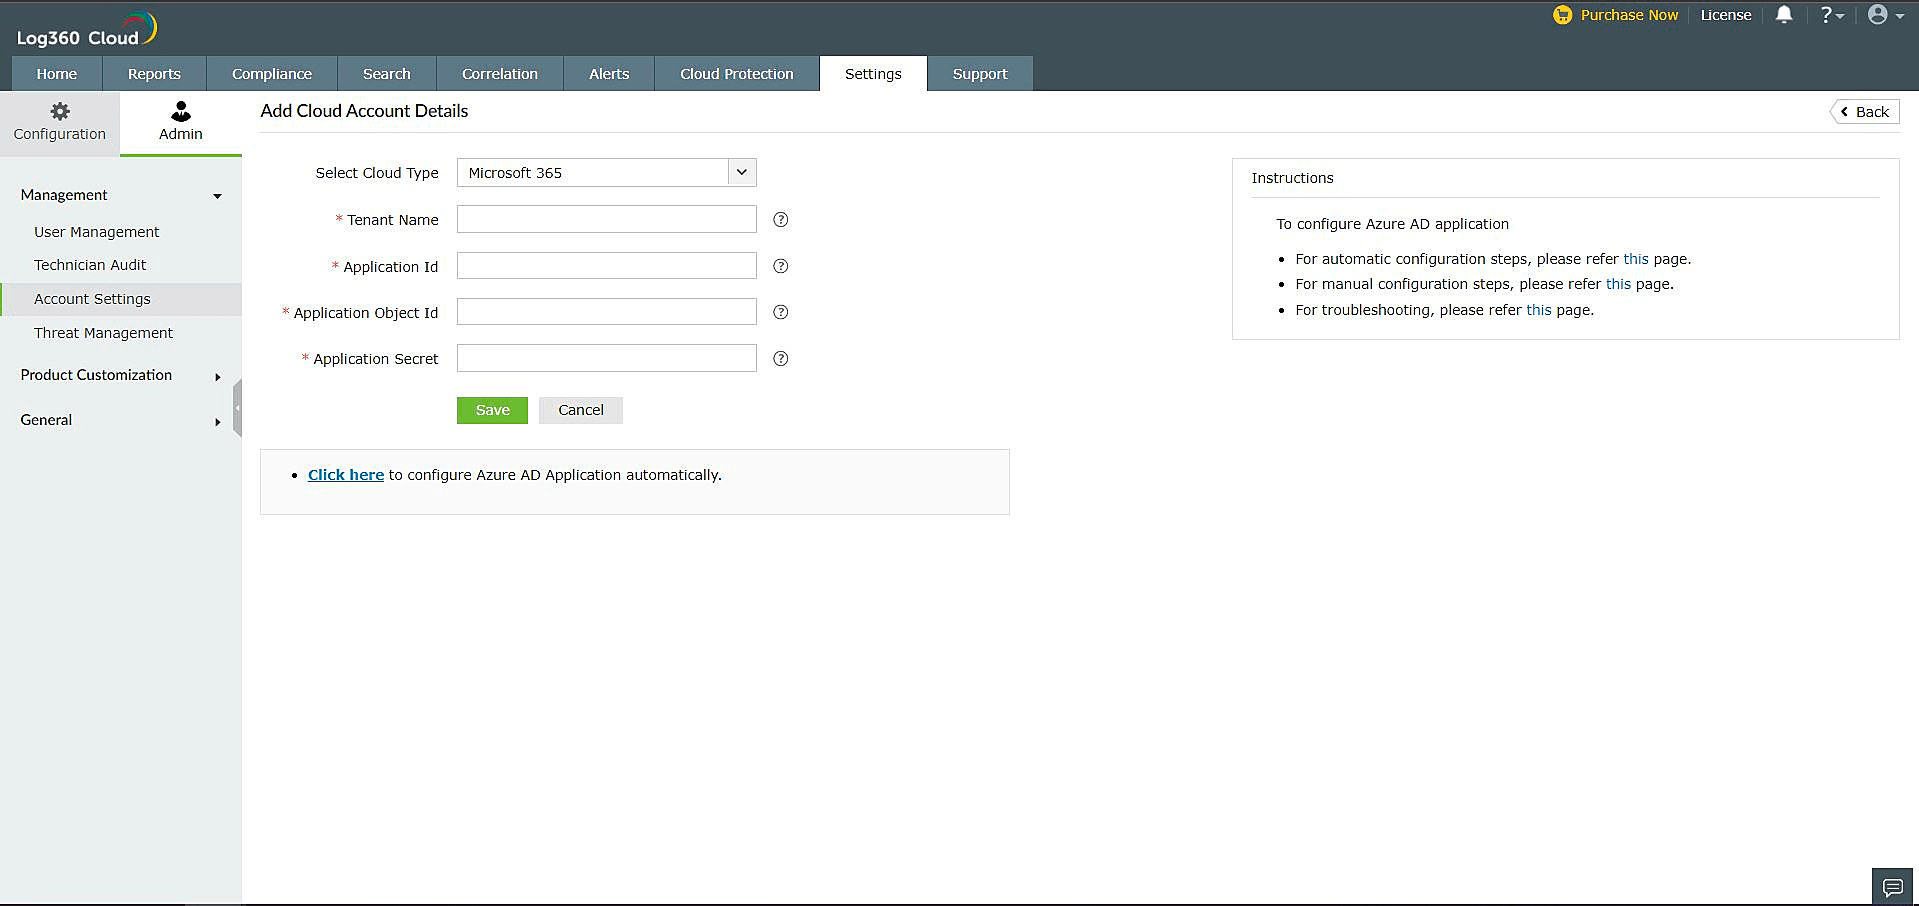This screenshot has height=906, width=1919.
Task: Open the chat support icon
Action: point(1892,887)
